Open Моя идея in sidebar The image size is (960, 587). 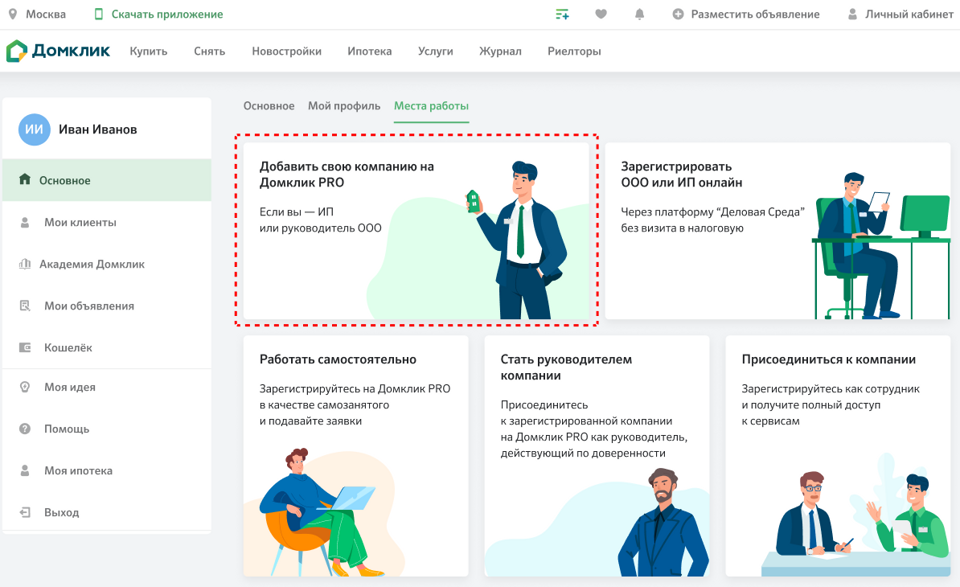(107, 387)
